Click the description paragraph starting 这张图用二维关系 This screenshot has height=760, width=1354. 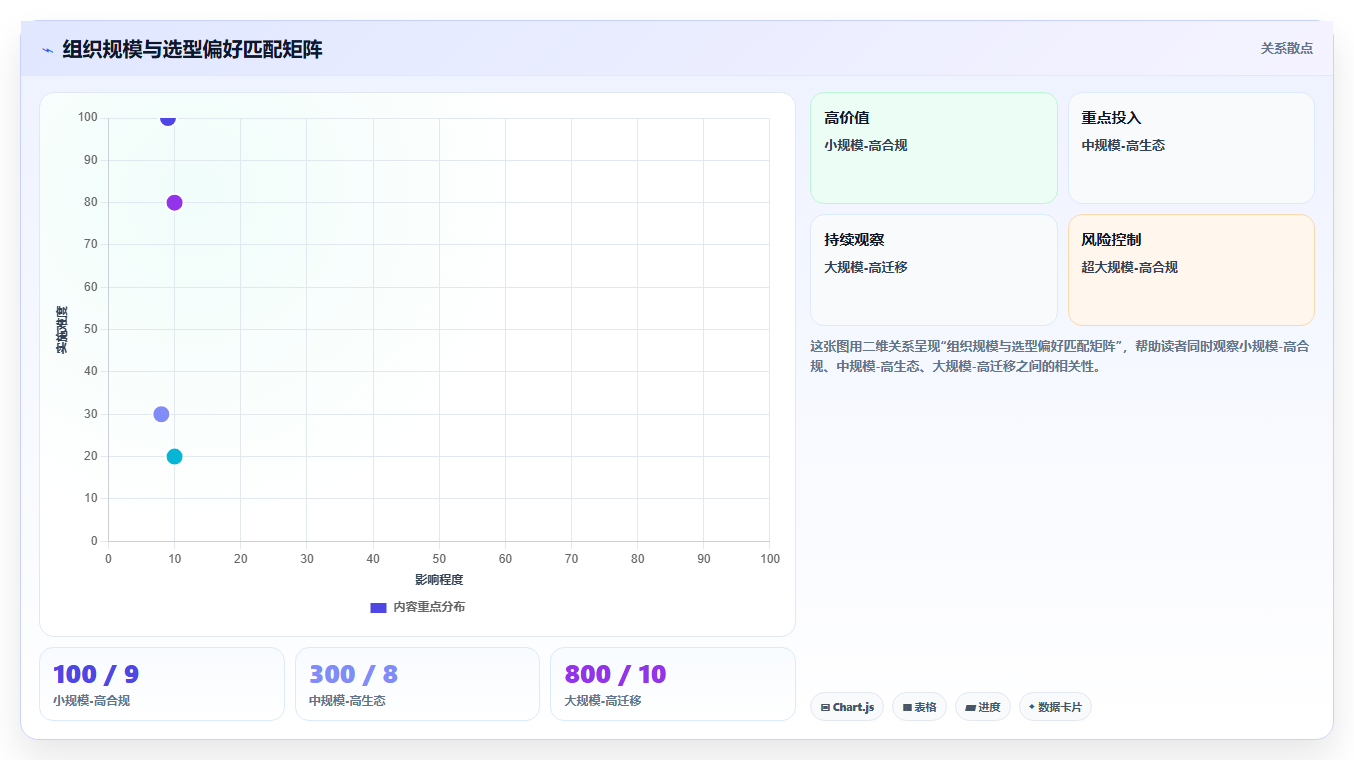click(x=1060, y=356)
